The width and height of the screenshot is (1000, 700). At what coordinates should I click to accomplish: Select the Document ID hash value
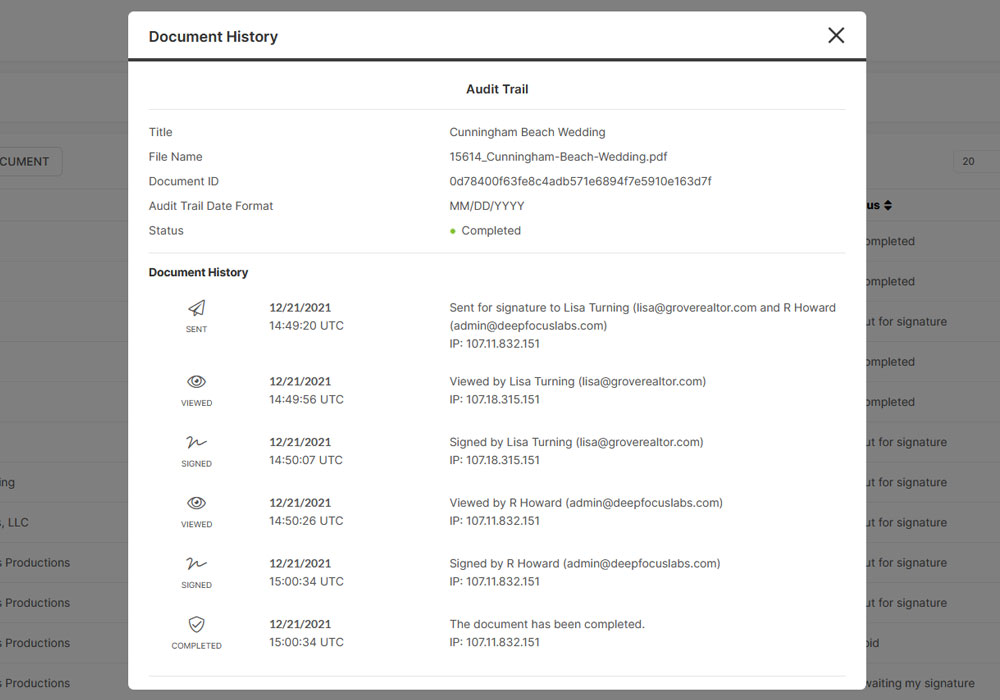pyautogui.click(x=580, y=181)
